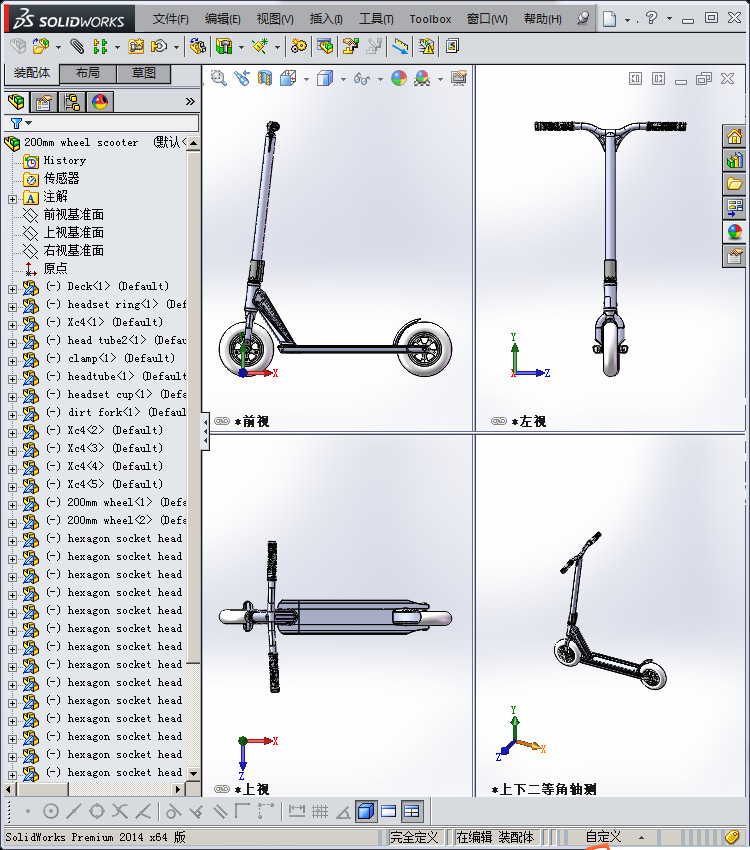Open Custom Properties side icon
Screen dimensions: 750x850
[734, 256]
